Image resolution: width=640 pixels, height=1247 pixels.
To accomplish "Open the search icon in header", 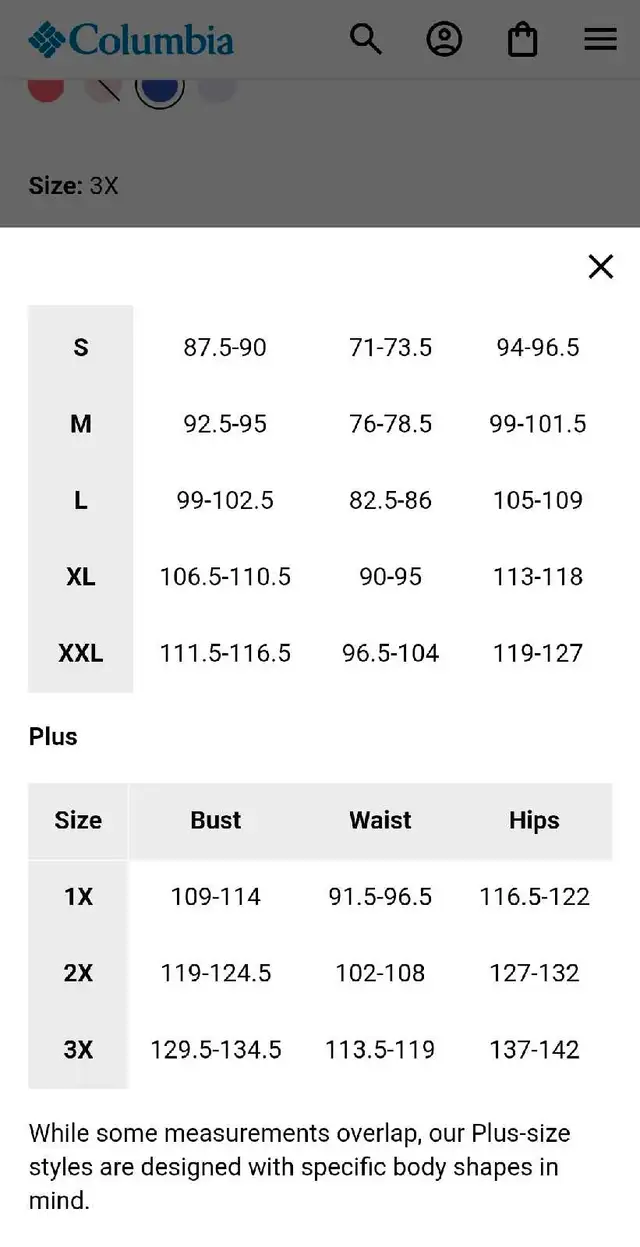I will (x=366, y=40).
